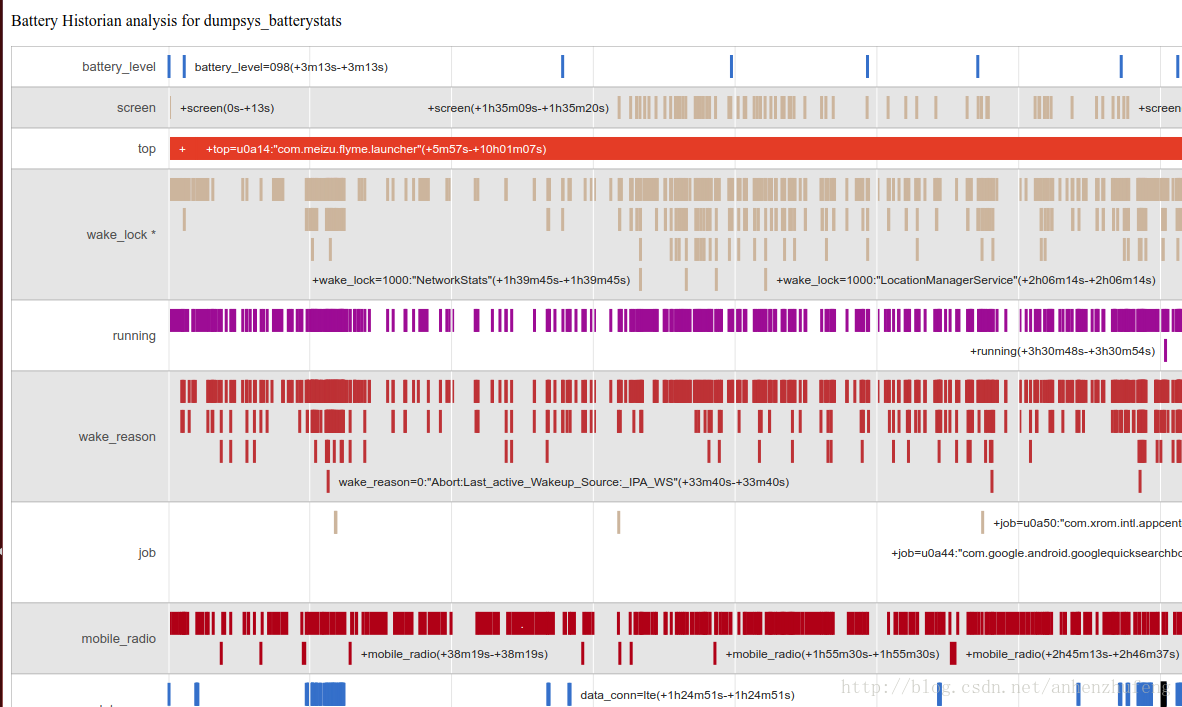Click the +screen(0s-+13s) annotation
The image size is (1182, 707).
[227, 108]
